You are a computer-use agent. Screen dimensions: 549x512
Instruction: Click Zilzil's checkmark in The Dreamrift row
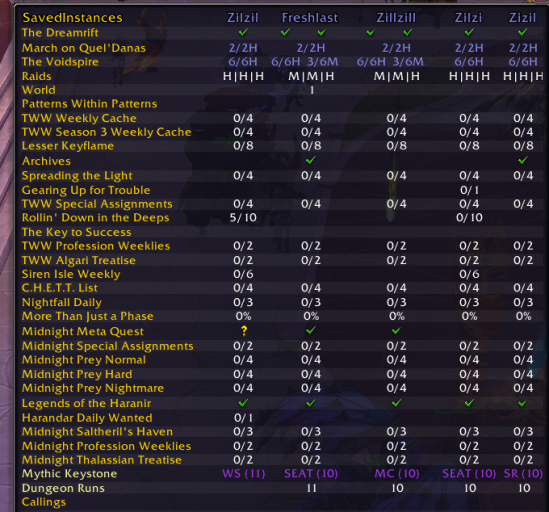click(243, 32)
